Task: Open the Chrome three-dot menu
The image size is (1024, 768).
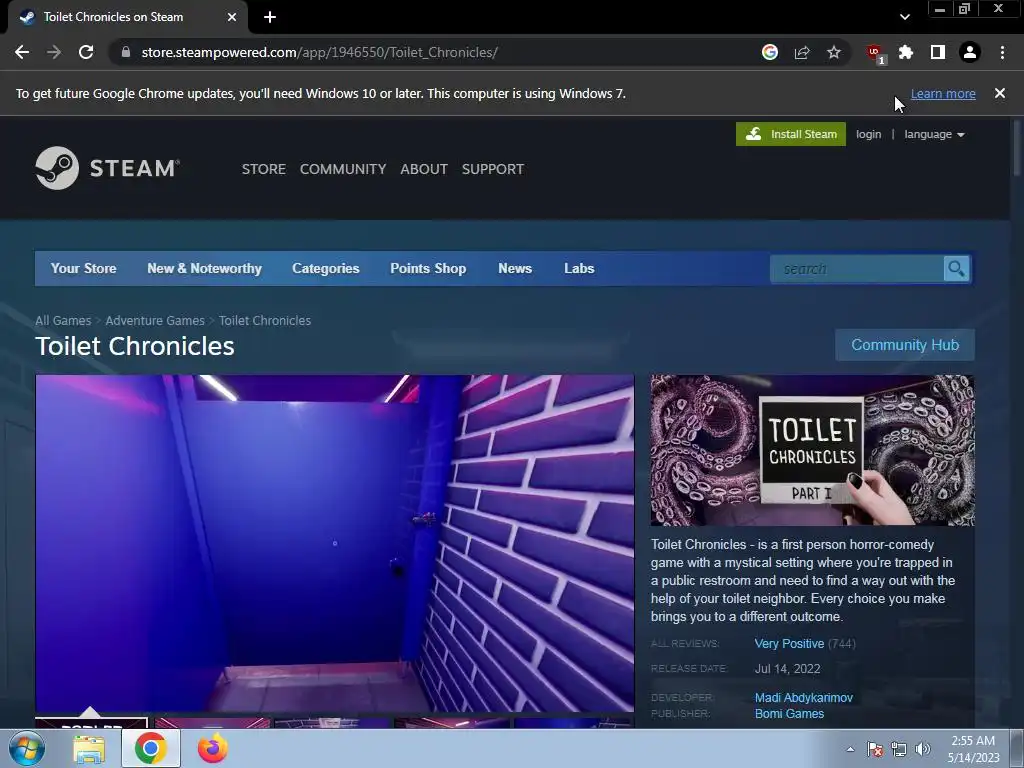Action: tap(1002, 52)
